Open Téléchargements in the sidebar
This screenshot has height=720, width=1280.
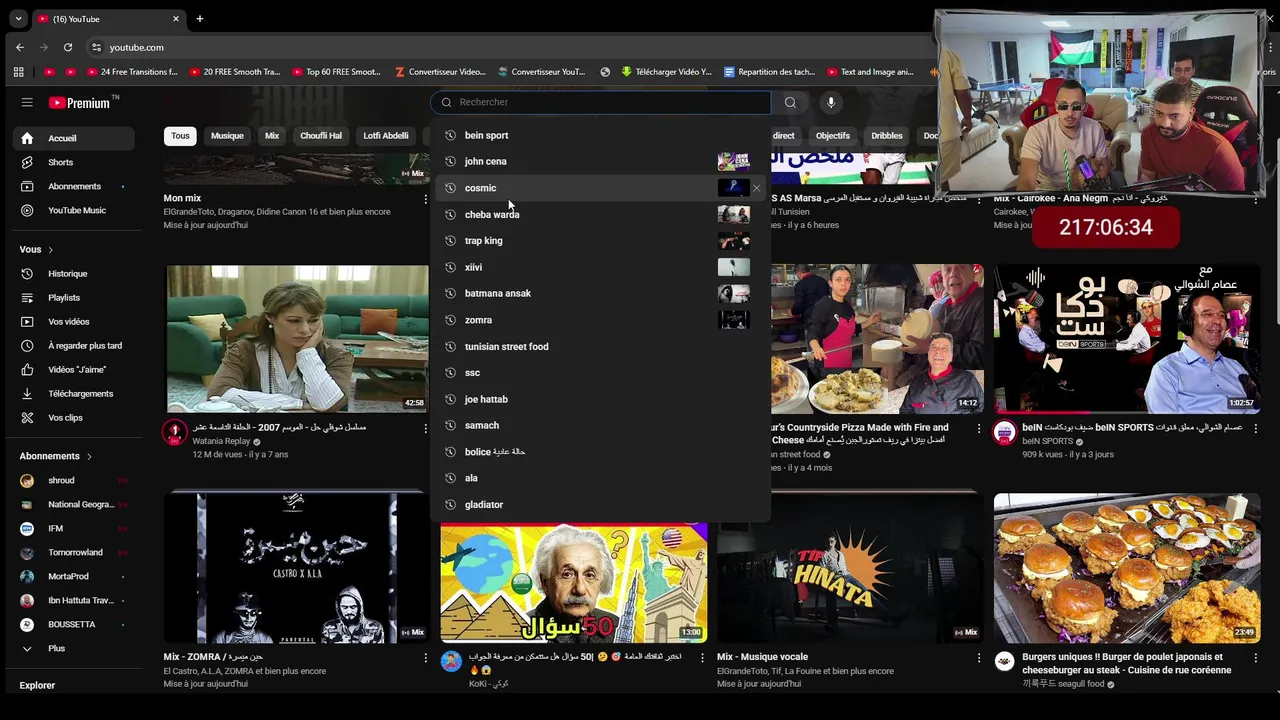tap(75, 393)
